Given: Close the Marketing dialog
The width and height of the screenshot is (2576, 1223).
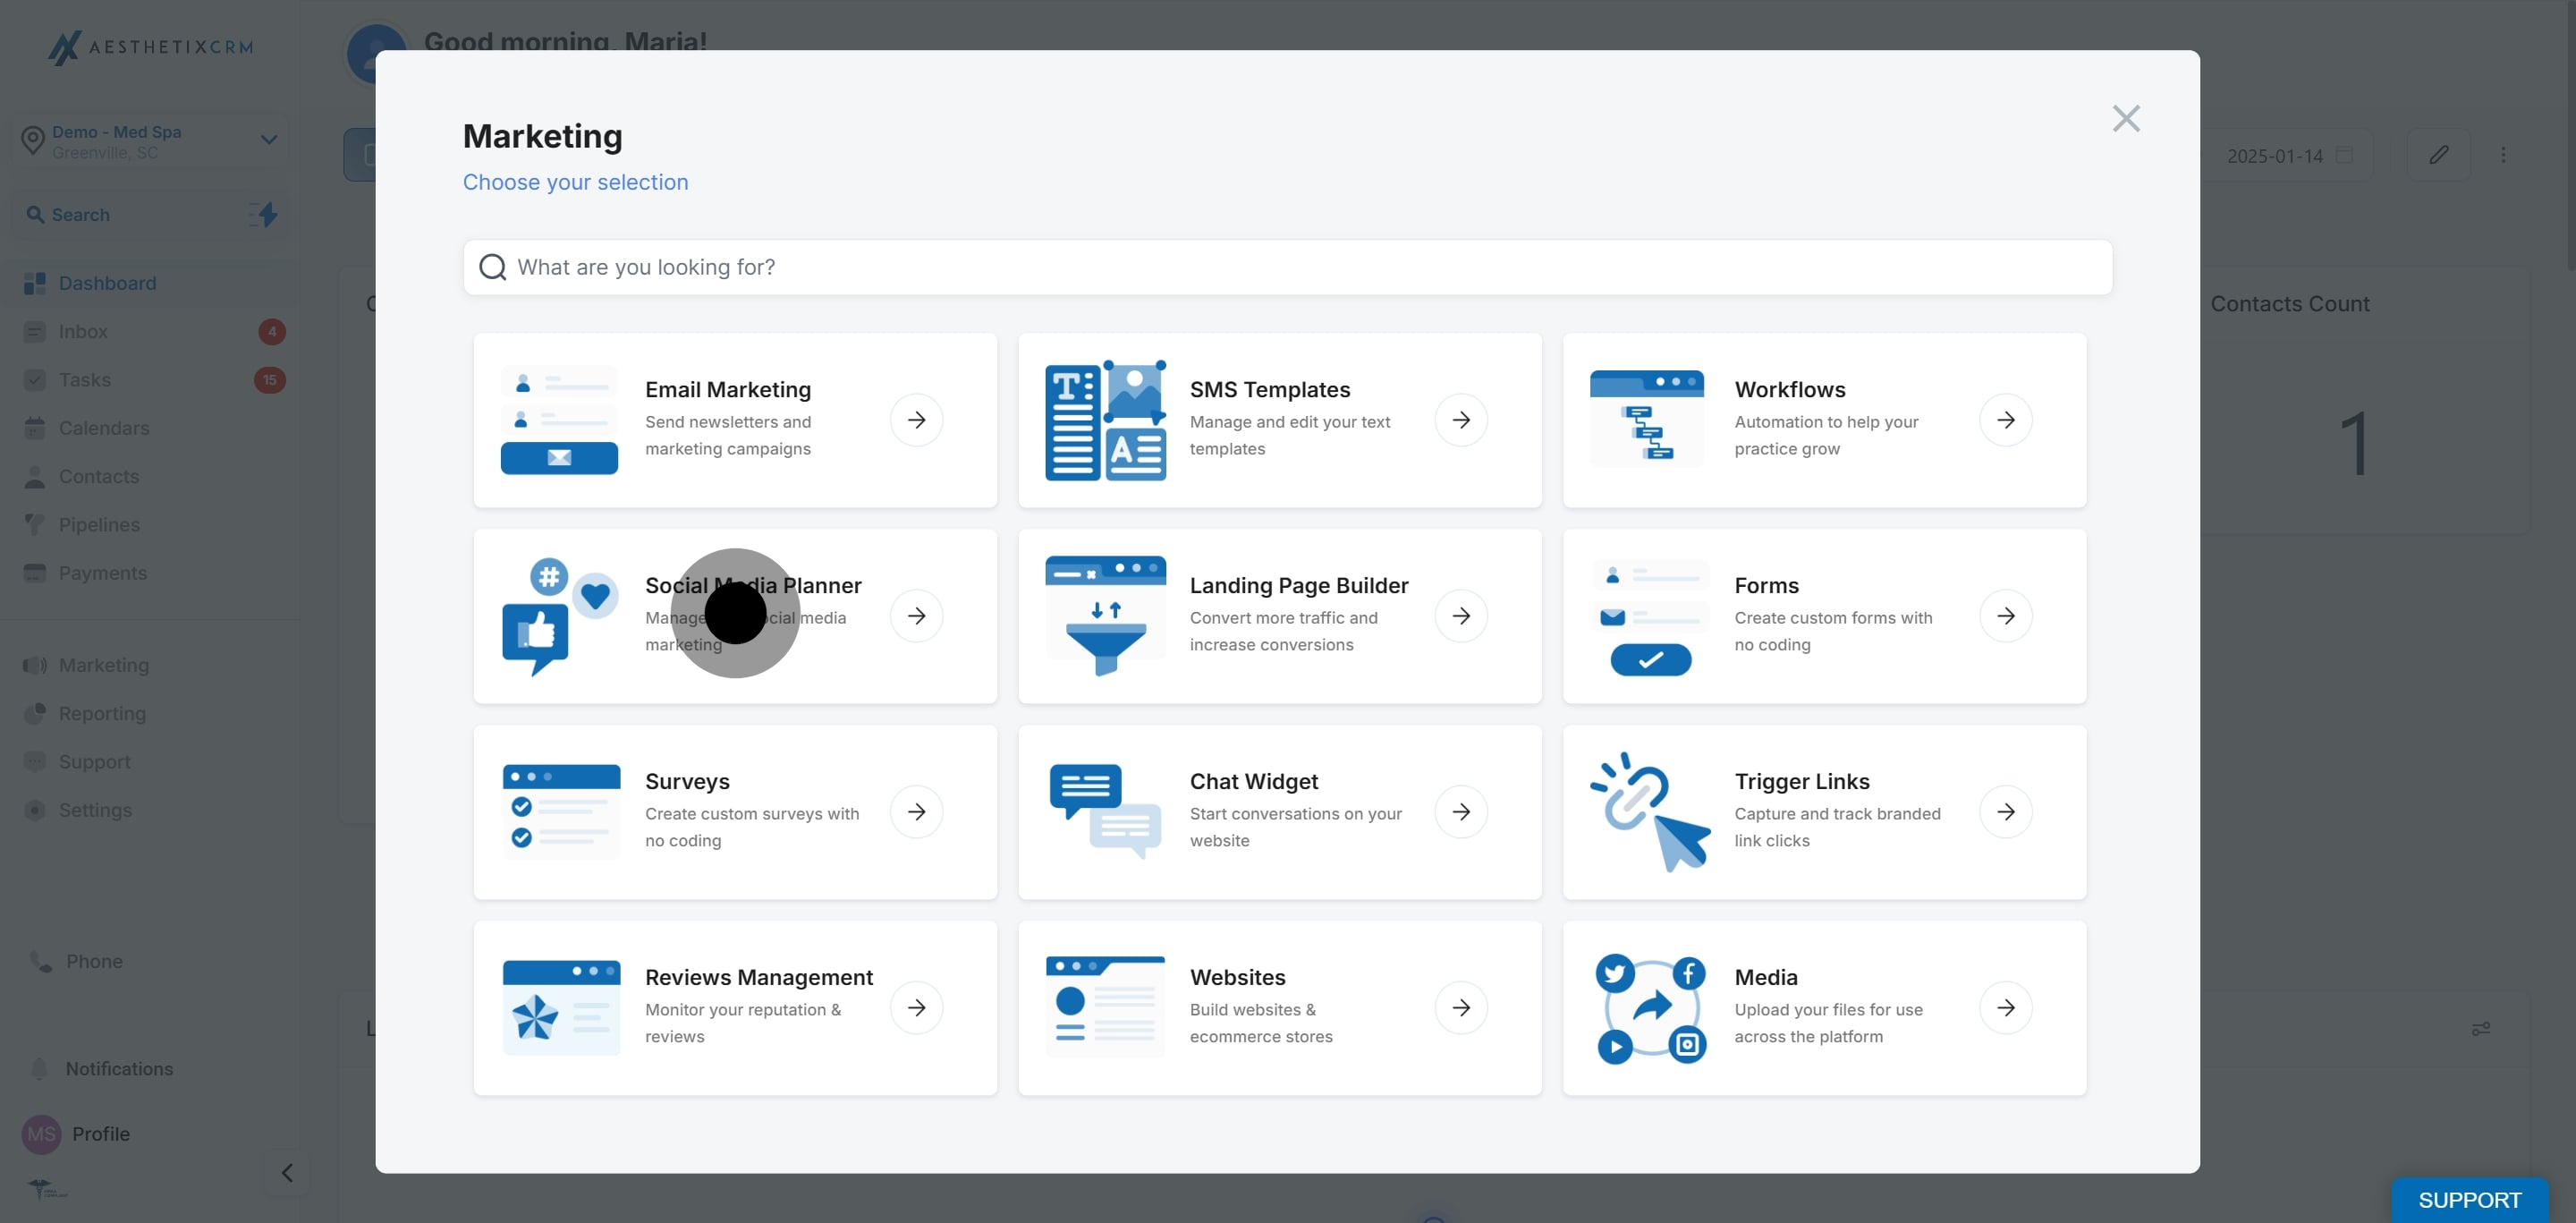Looking at the screenshot, I should pyautogui.click(x=2125, y=119).
